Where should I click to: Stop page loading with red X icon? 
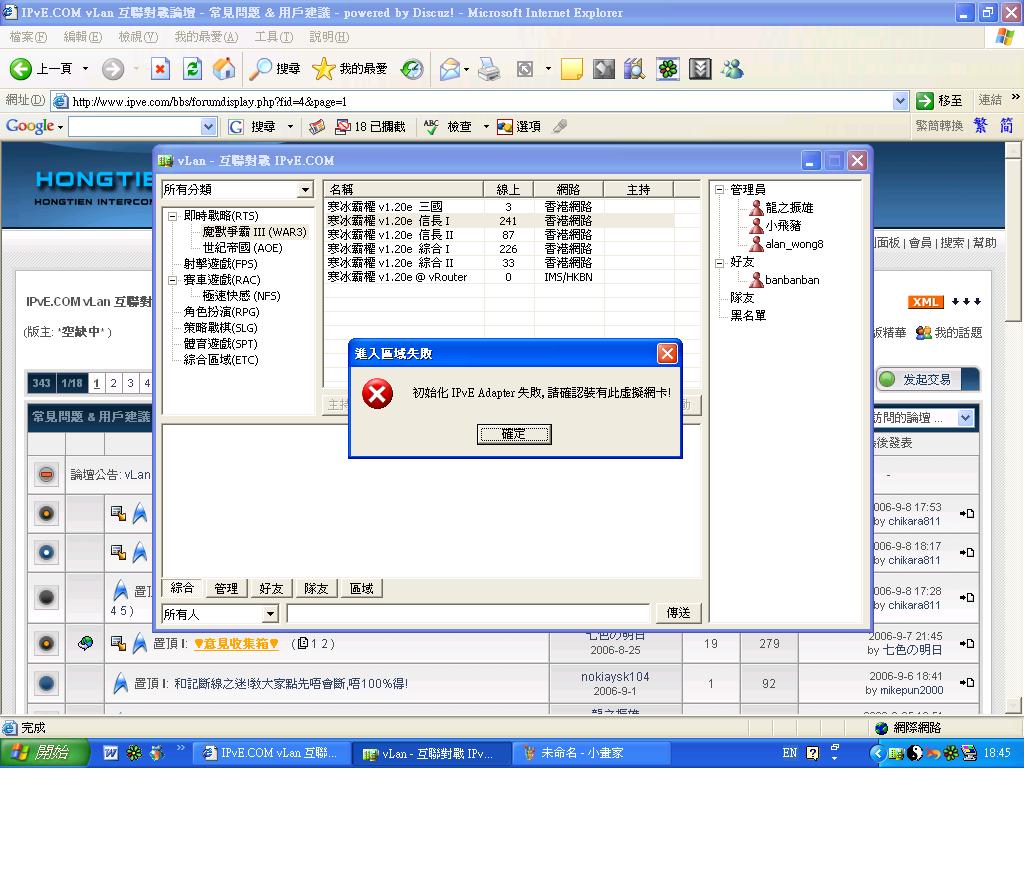click(x=160, y=69)
